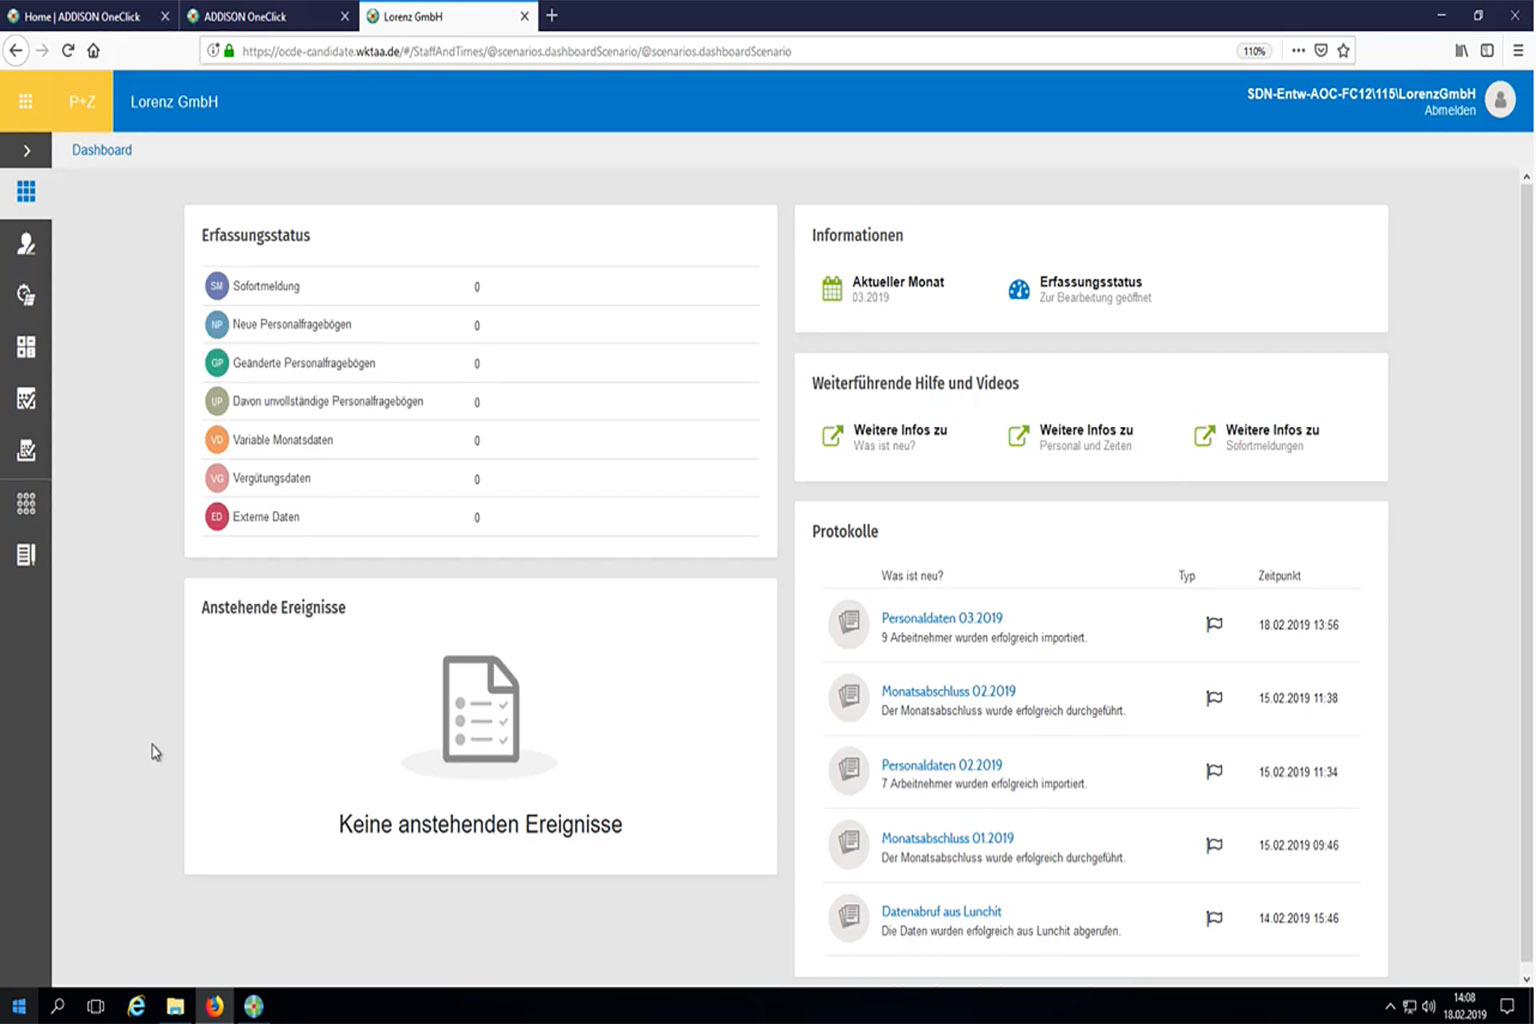Open the checklist chart icon in sidebar
This screenshot has width=1536, height=1024.
coord(26,399)
